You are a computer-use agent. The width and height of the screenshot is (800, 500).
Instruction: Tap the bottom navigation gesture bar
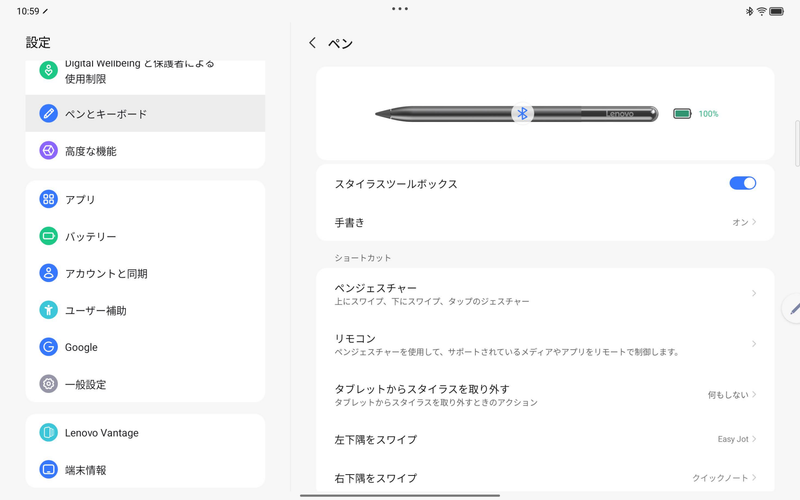point(399,495)
